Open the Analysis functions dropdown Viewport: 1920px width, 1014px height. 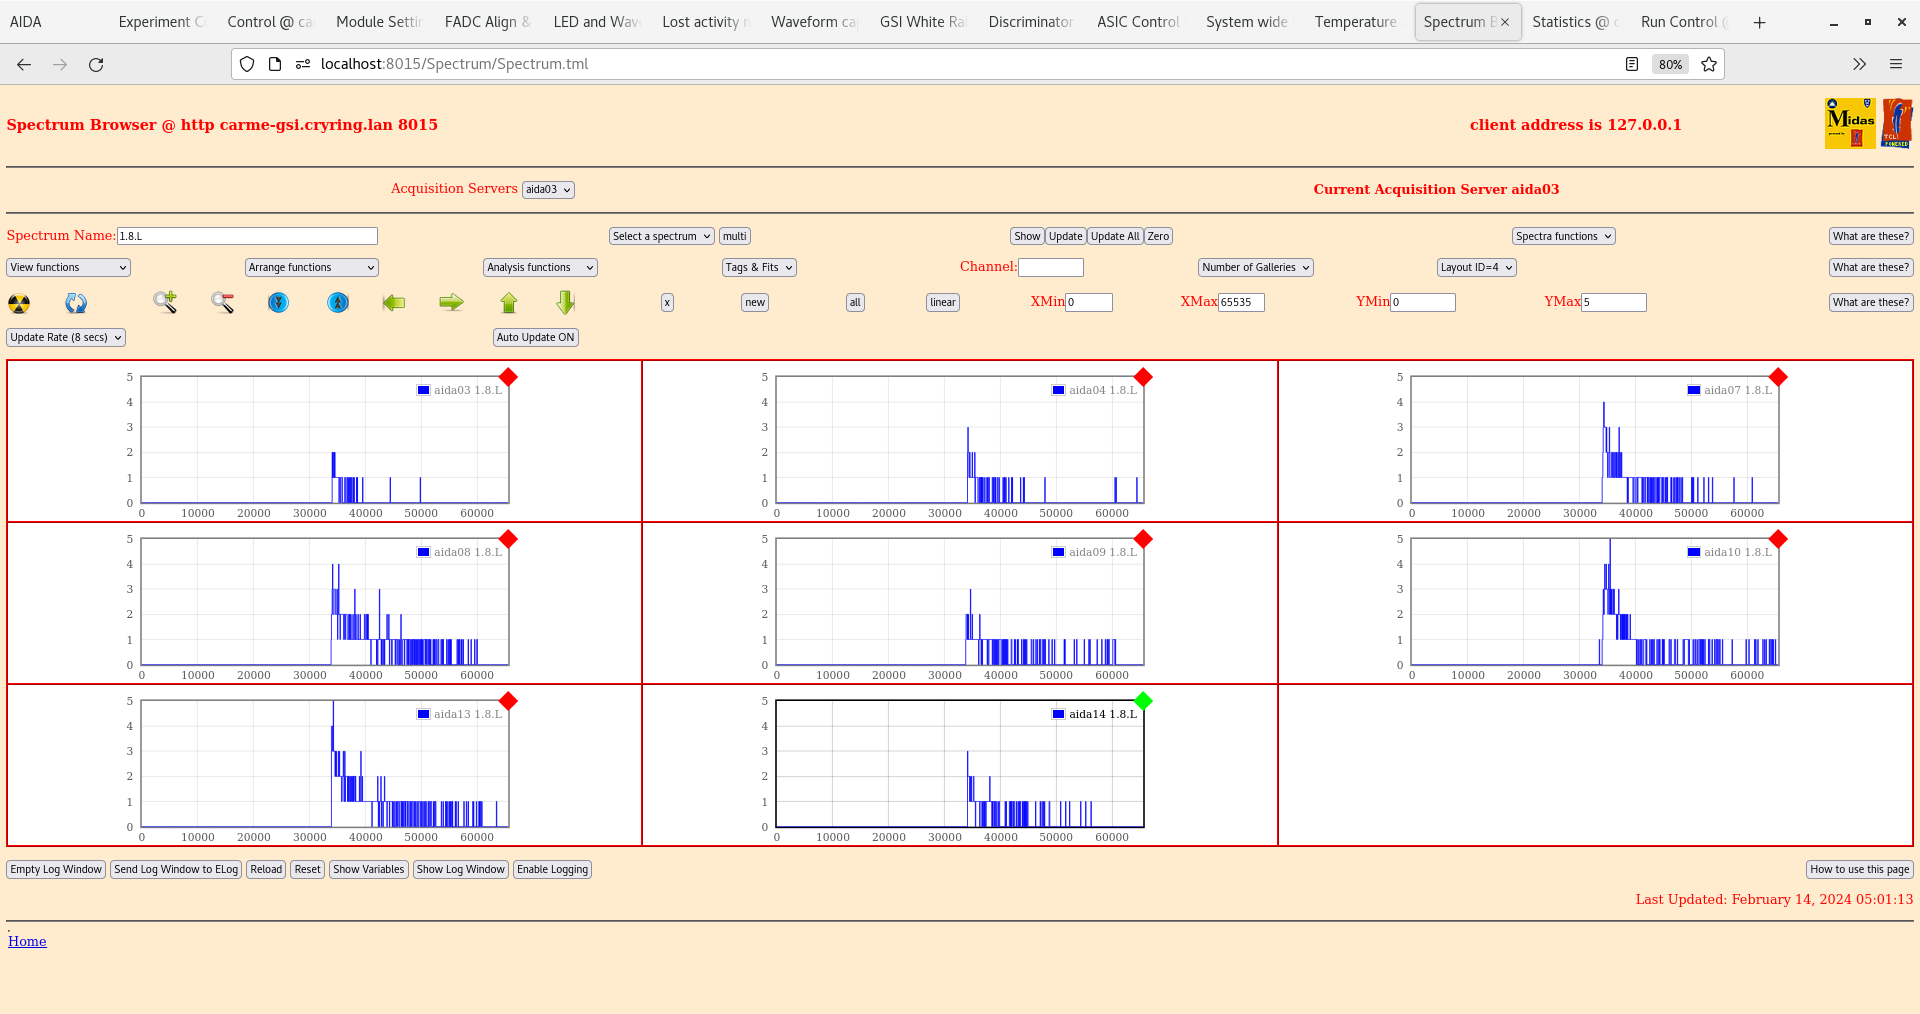(539, 267)
